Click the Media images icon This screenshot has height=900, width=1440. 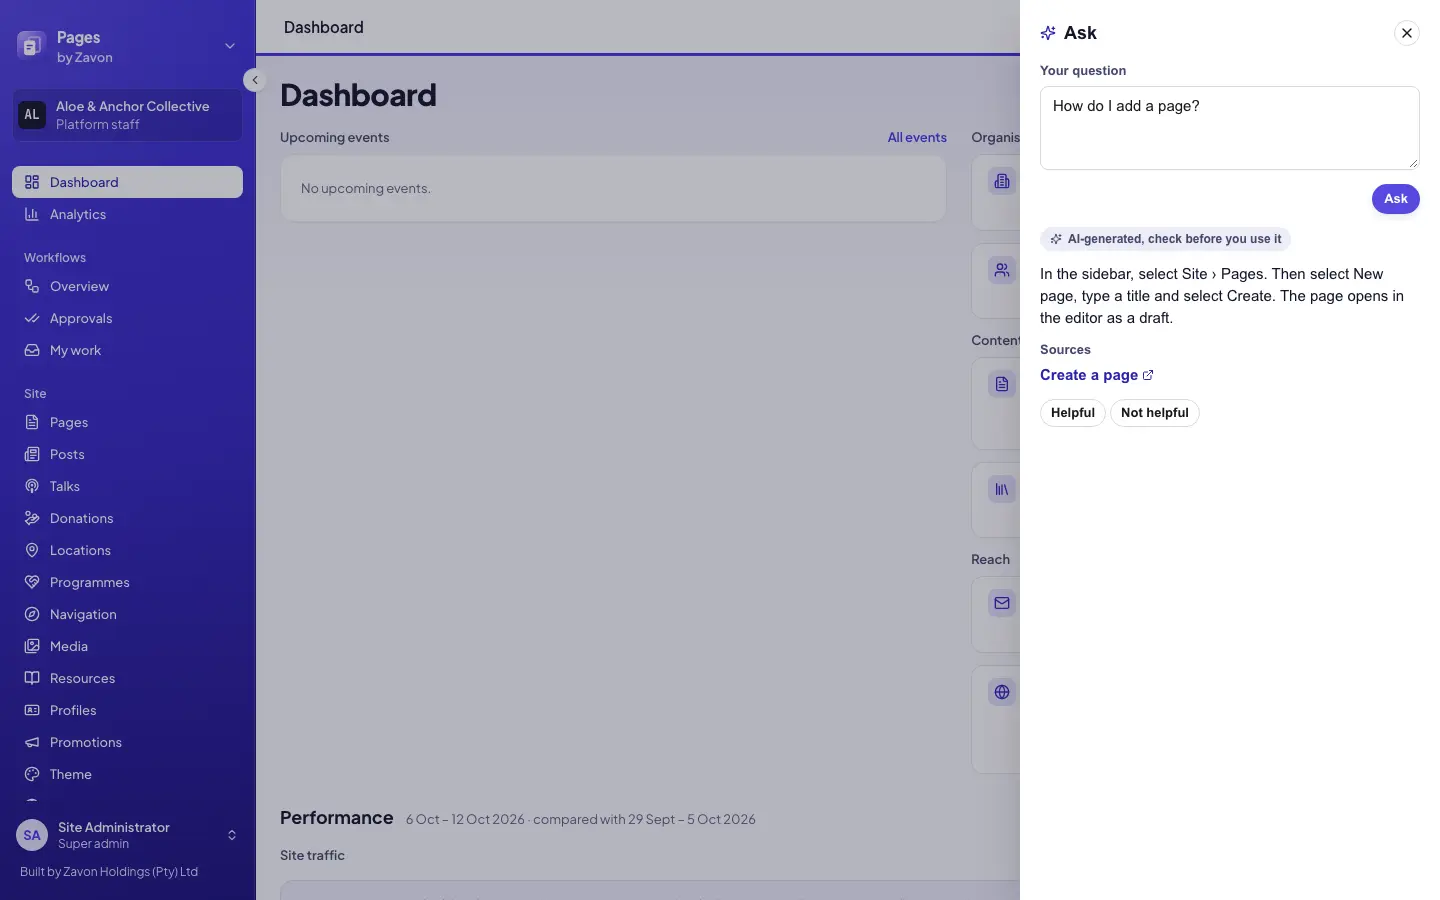(32, 646)
